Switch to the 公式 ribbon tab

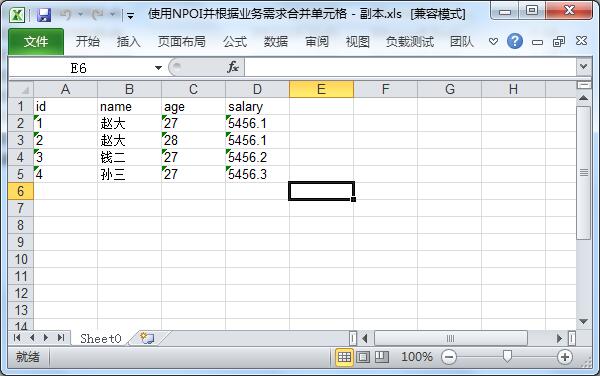pos(235,41)
